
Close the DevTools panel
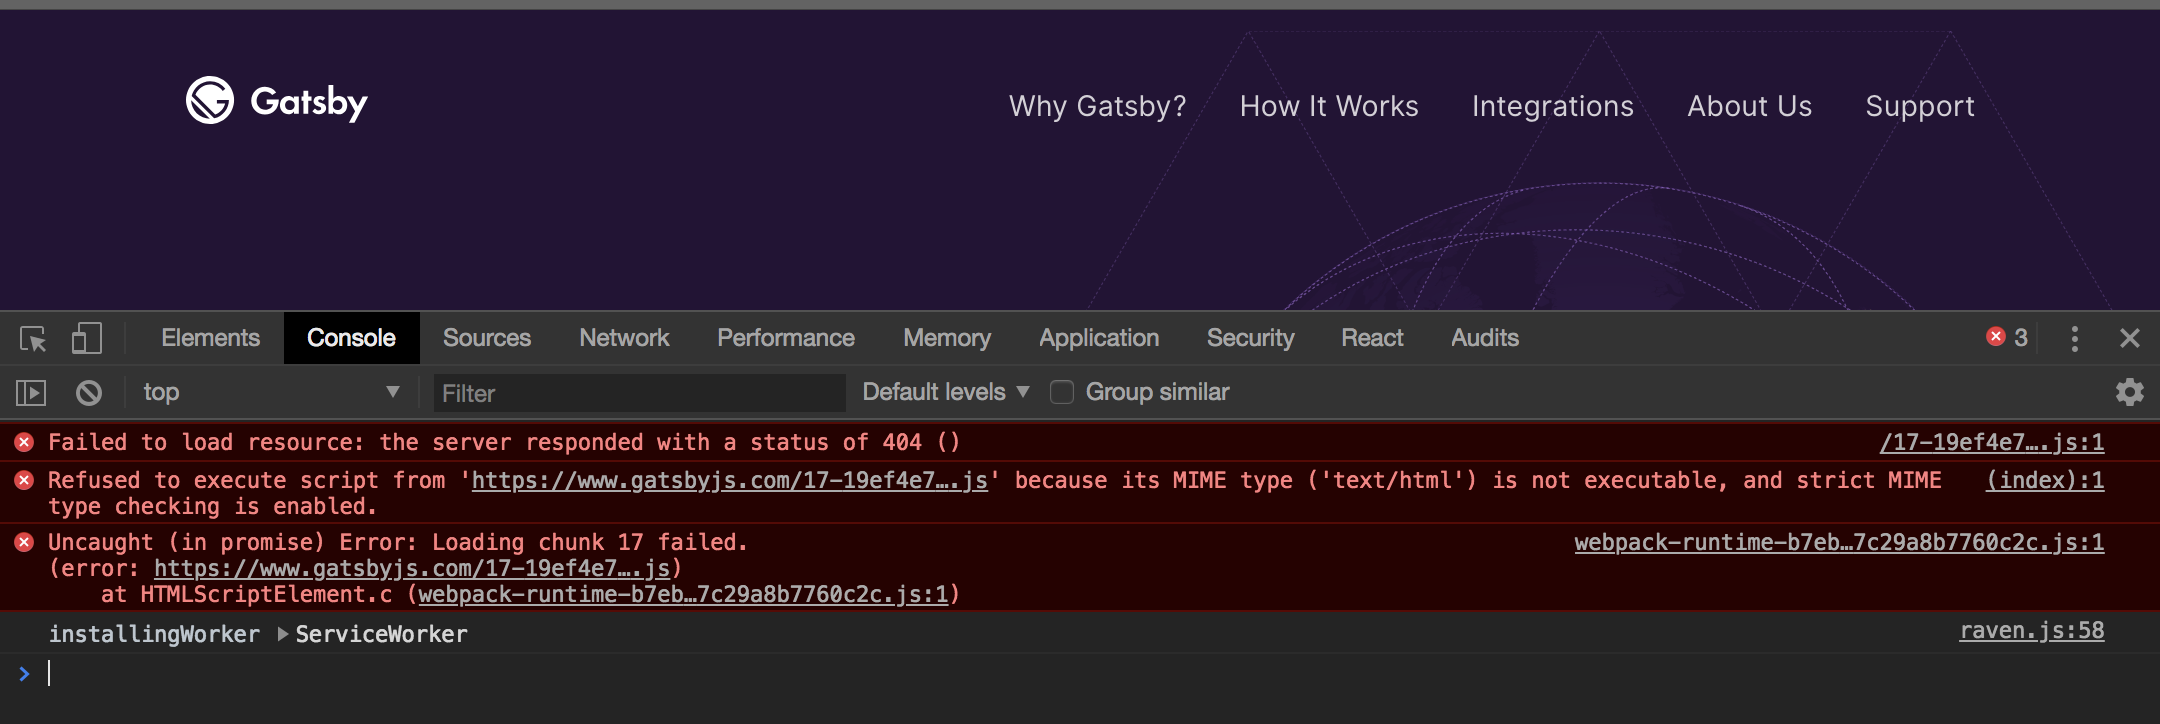[x=2130, y=338]
